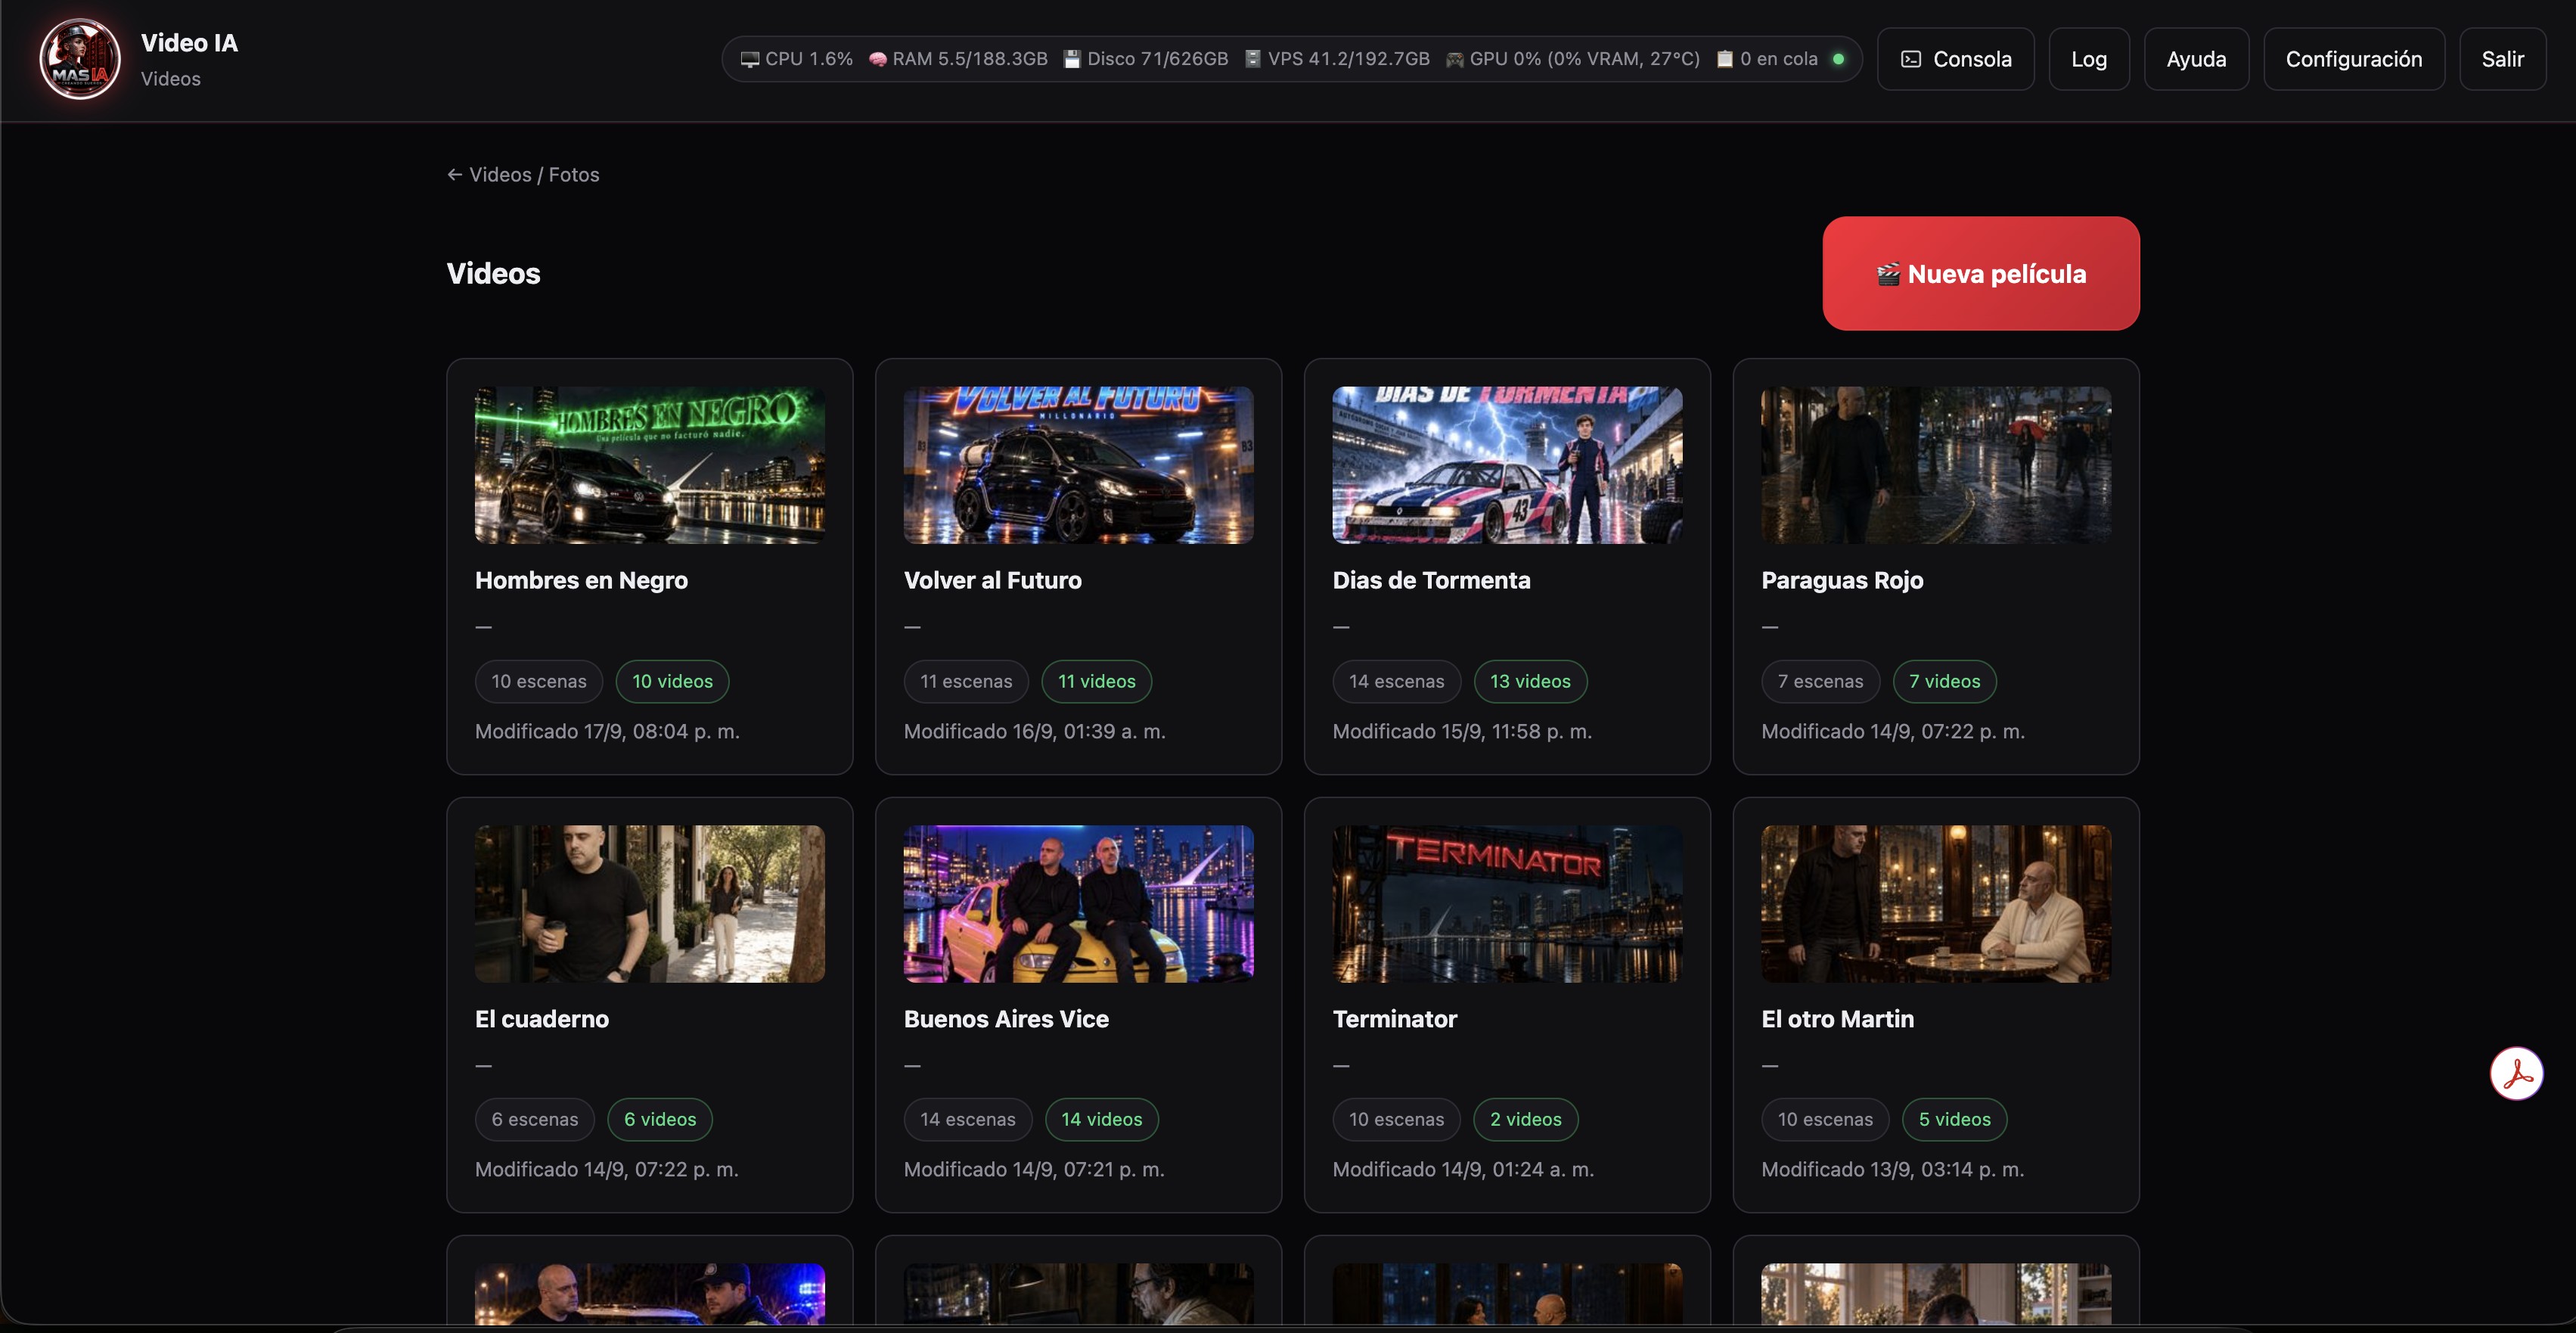Click Salir to log out
2576x1333 pixels.
point(2503,59)
